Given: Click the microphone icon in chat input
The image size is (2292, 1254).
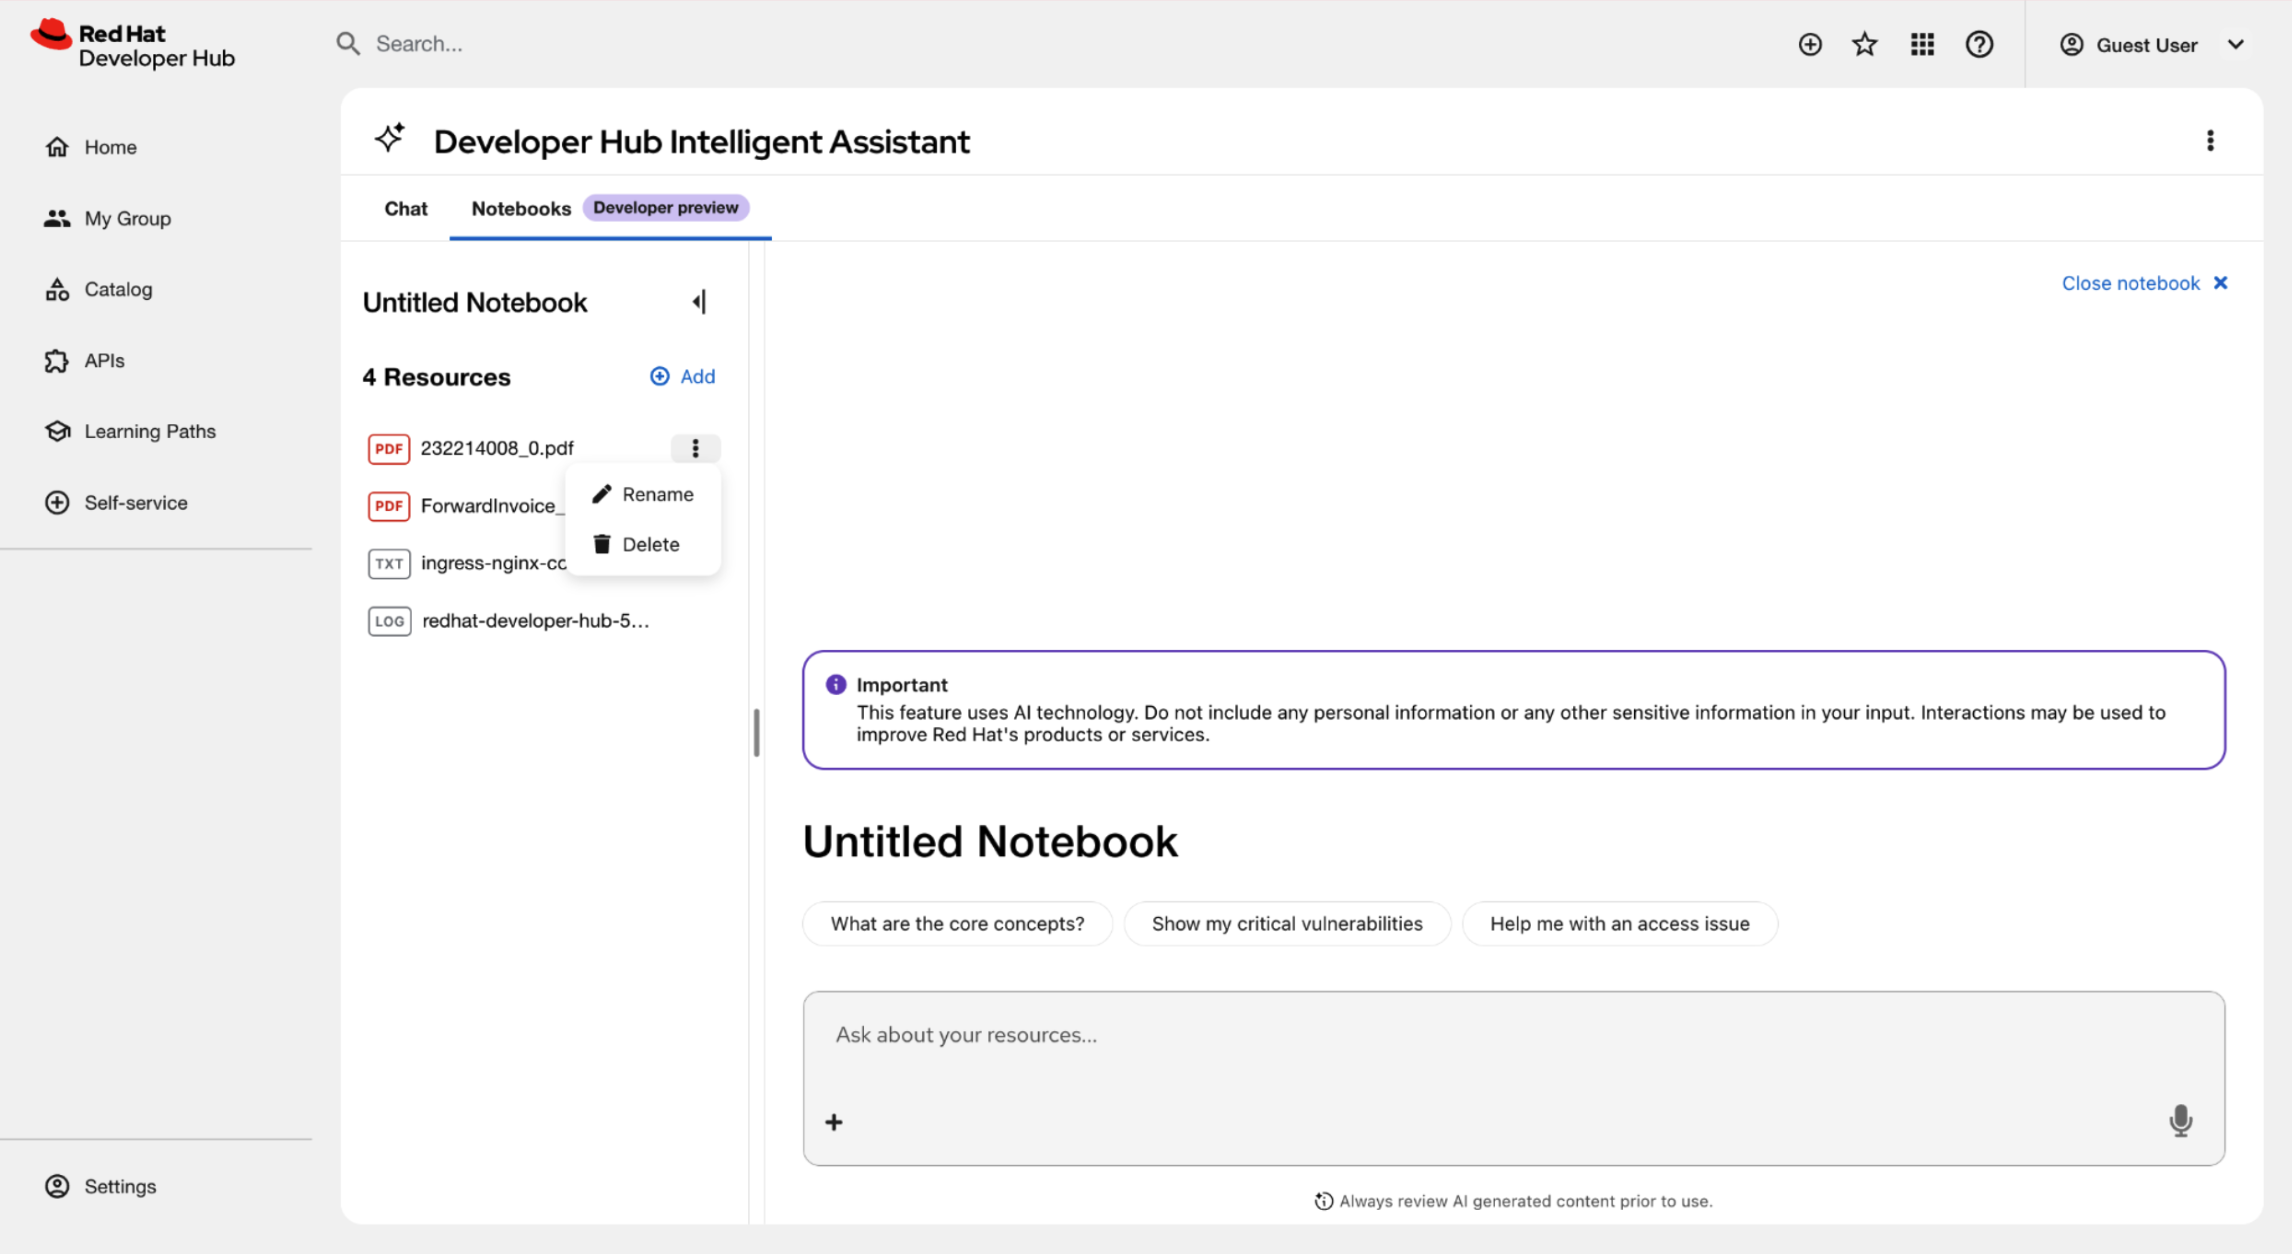Looking at the screenshot, I should tap(2180, 1121).
